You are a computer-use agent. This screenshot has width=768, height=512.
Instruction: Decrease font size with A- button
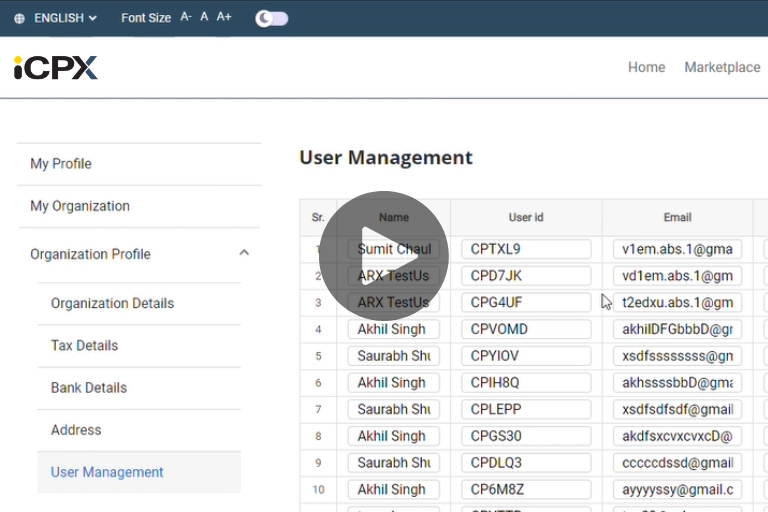click(186, 17)
